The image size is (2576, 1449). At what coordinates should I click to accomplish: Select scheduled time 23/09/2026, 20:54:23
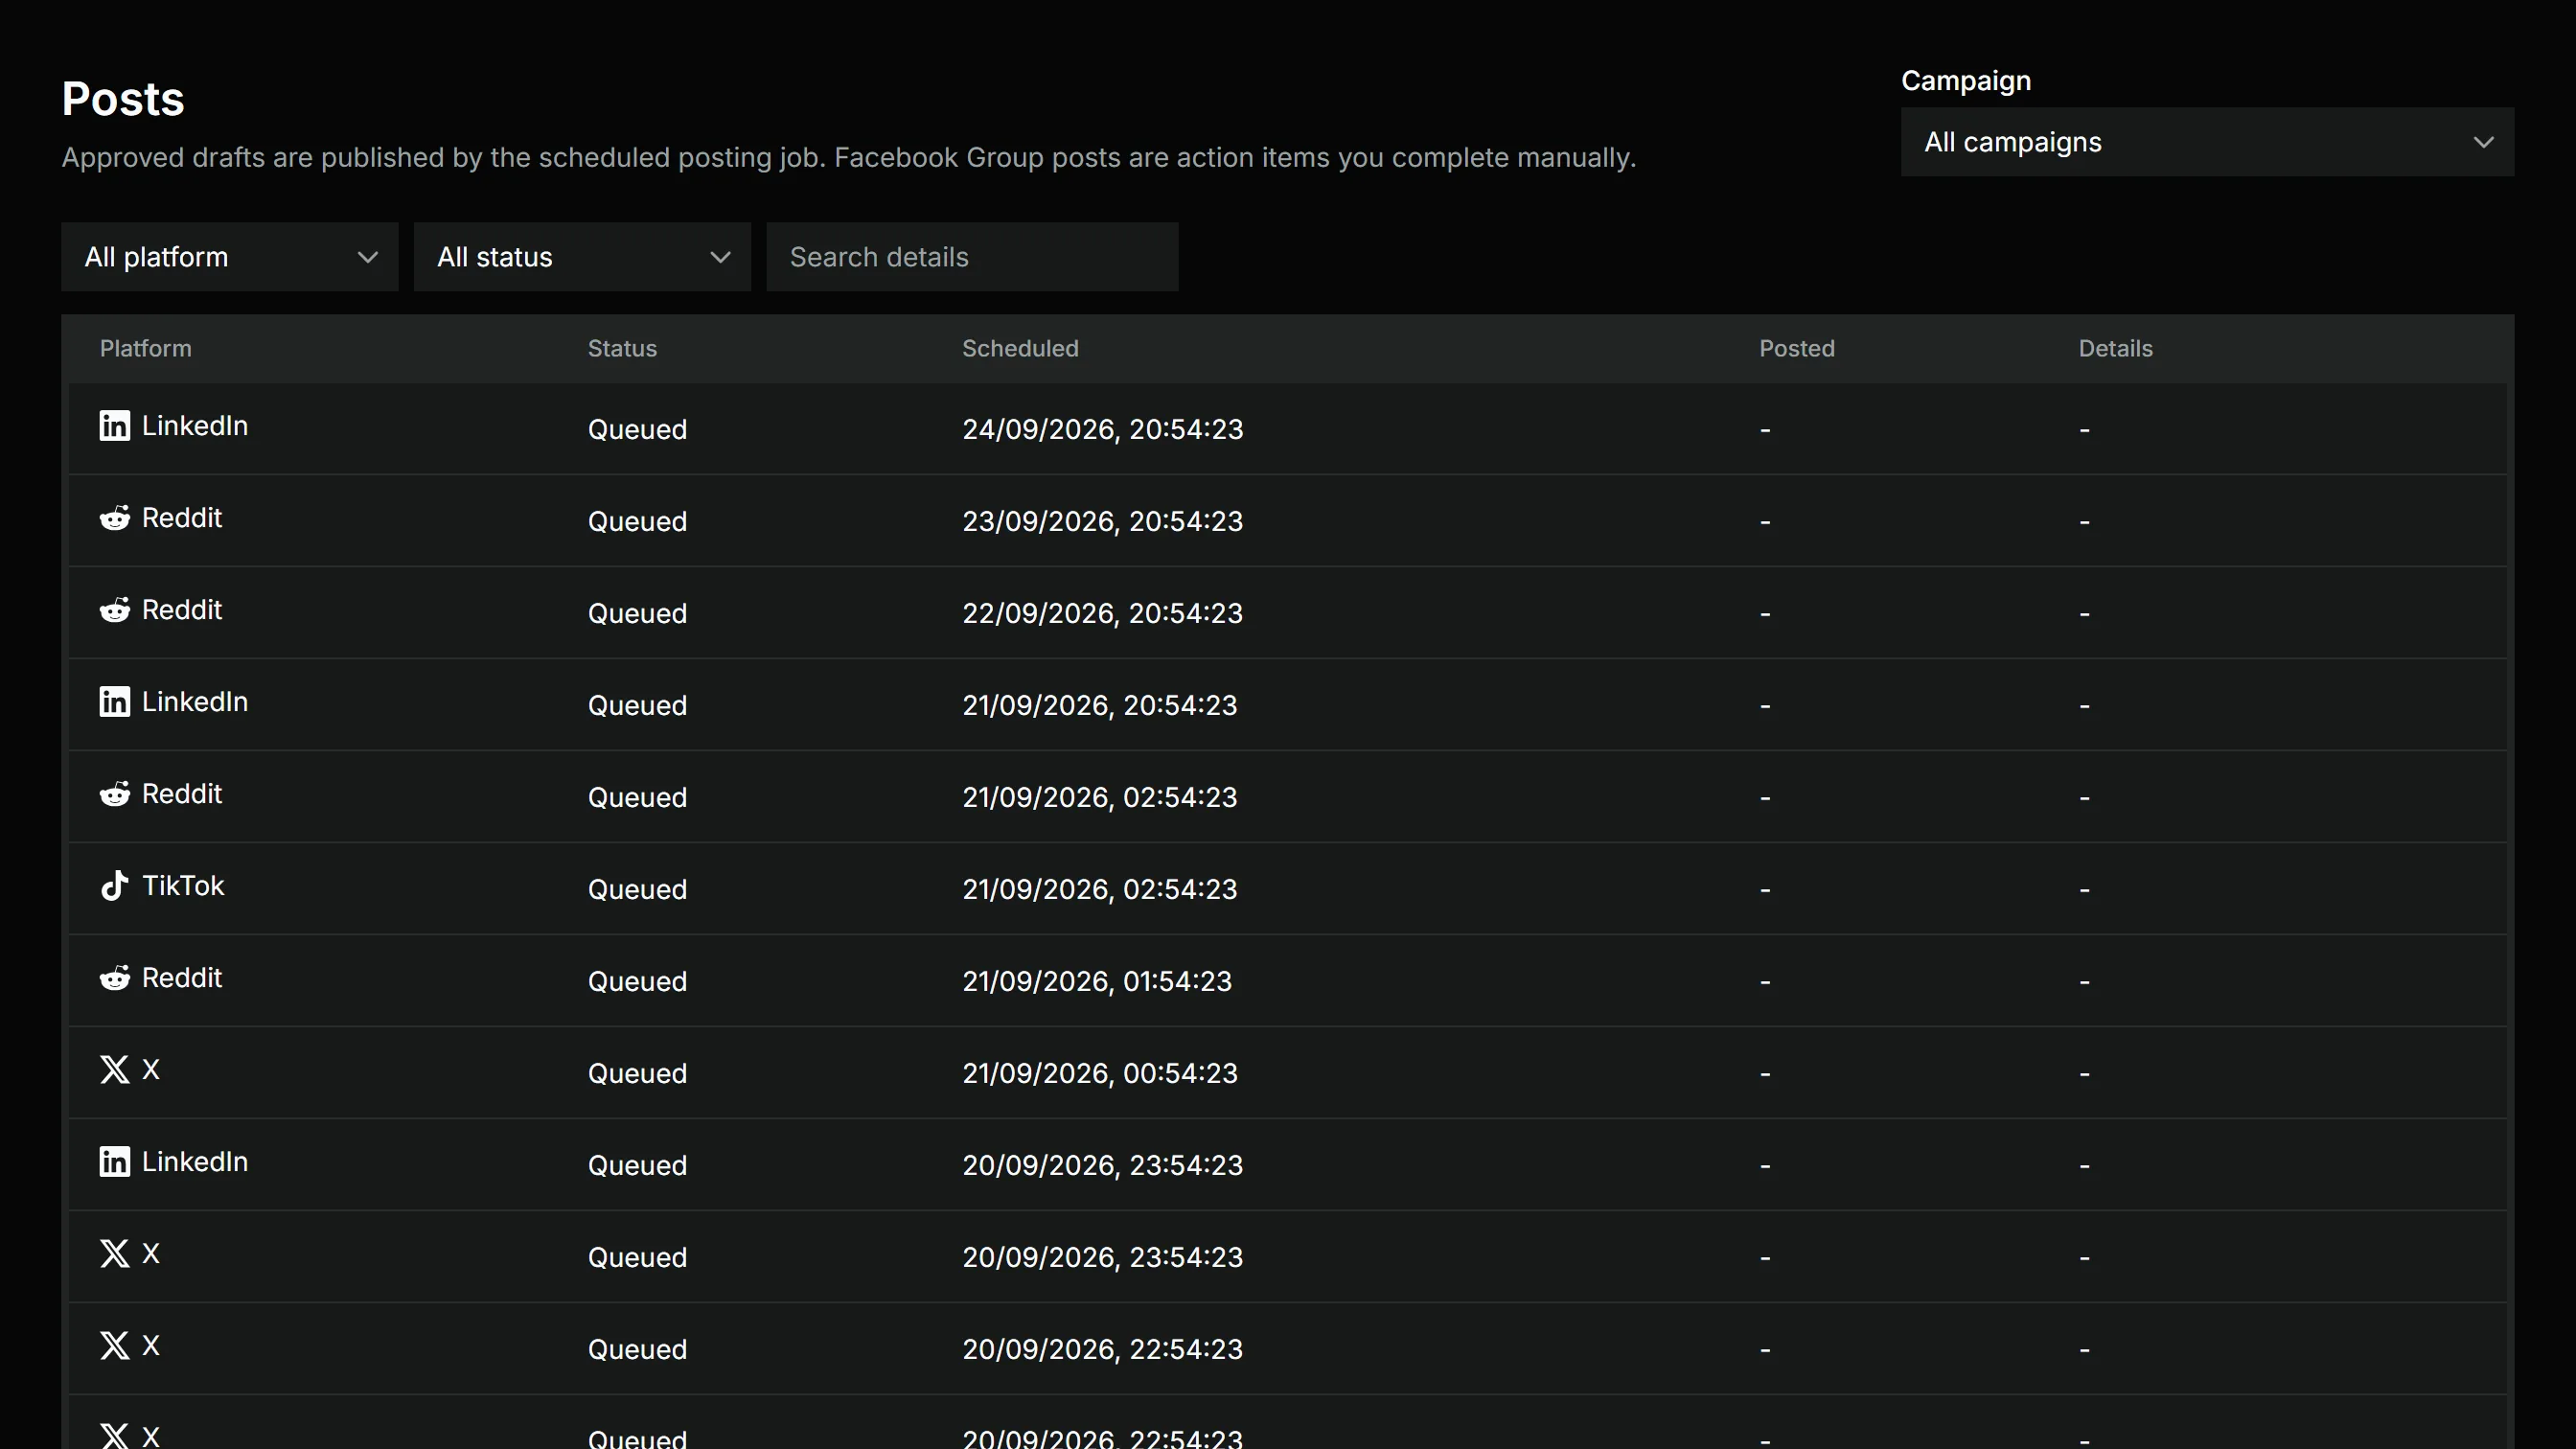(1103, 522)
